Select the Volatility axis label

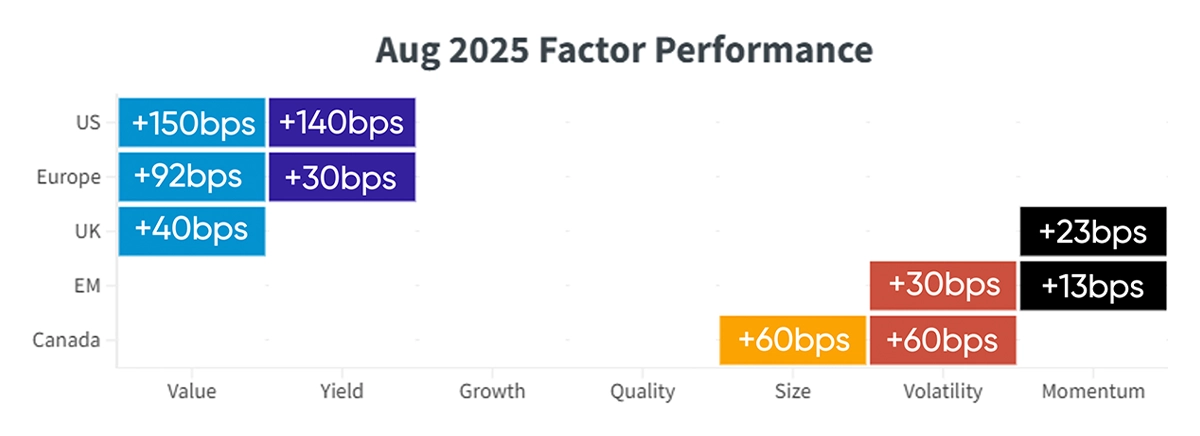tap(943, 391)
